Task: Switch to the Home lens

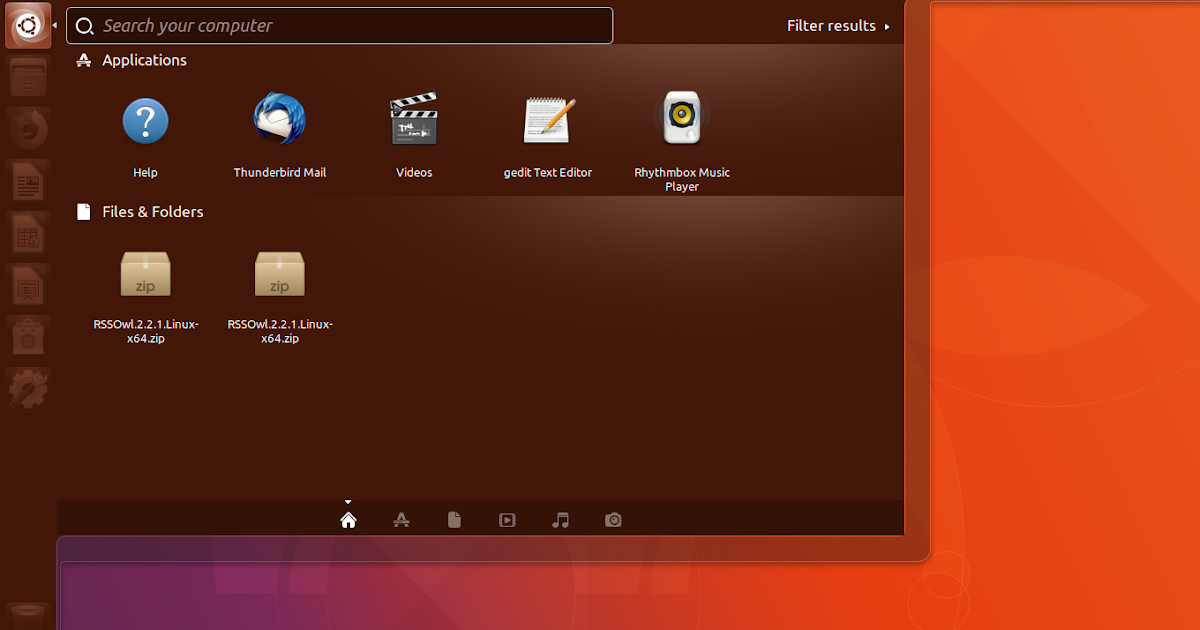Action: coord(348,520)
